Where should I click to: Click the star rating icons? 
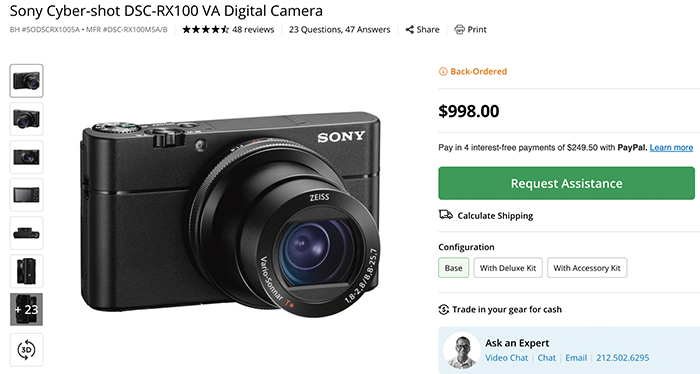(x=205, y=30)
